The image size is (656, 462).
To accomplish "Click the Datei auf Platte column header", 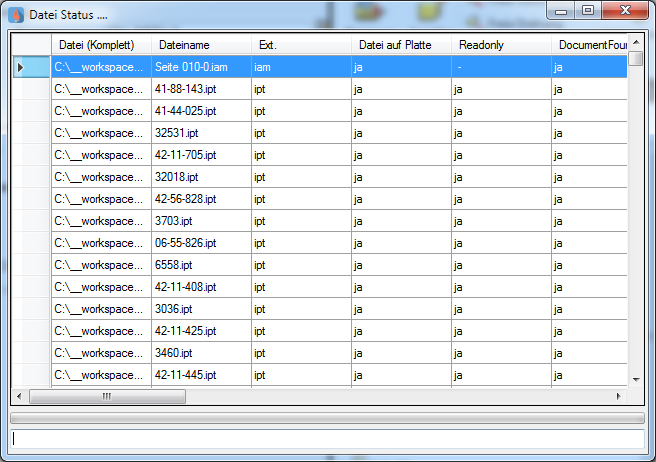I will tap(400, 45).
